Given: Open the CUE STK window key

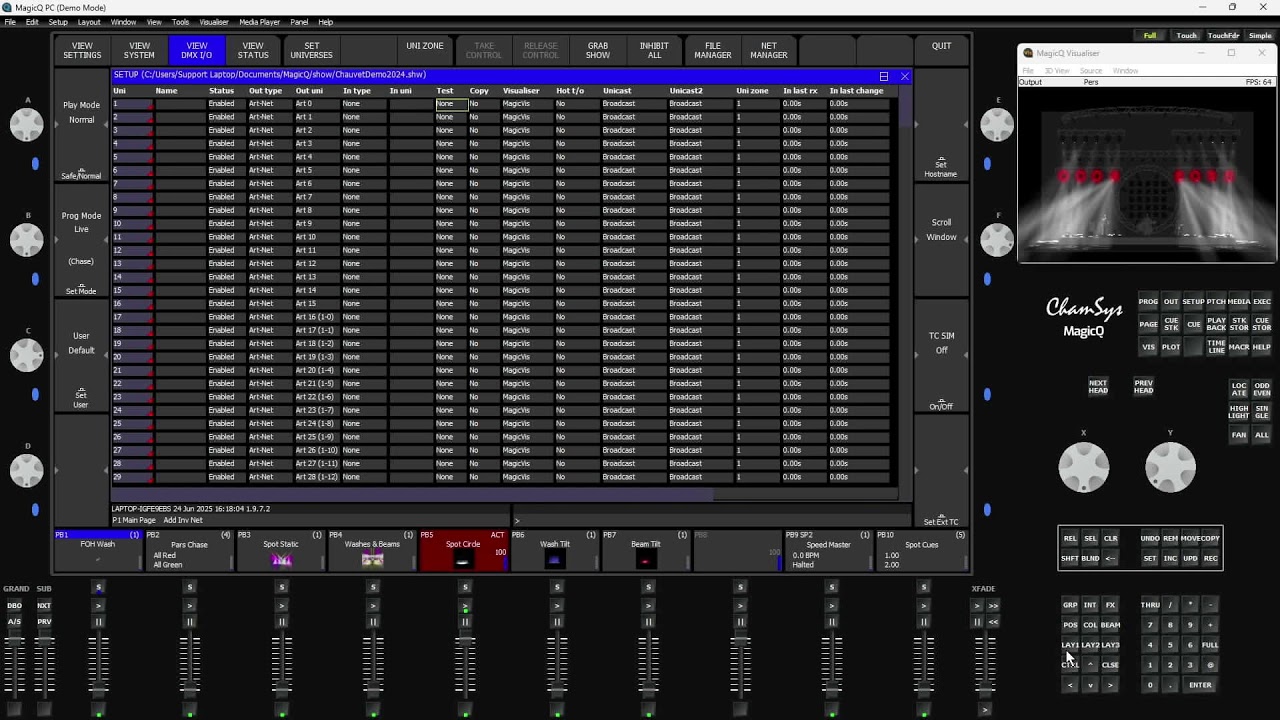Looking at the screenshot, I should click(1170, 324).
